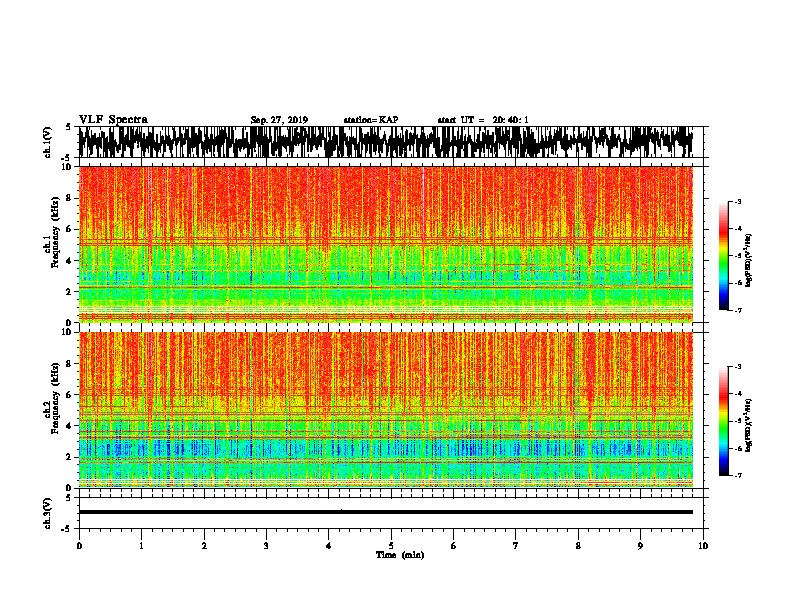
Task: Select the date text "Sep. 27, 2019"
Action: pyautogui.click(x=279, y=120)
